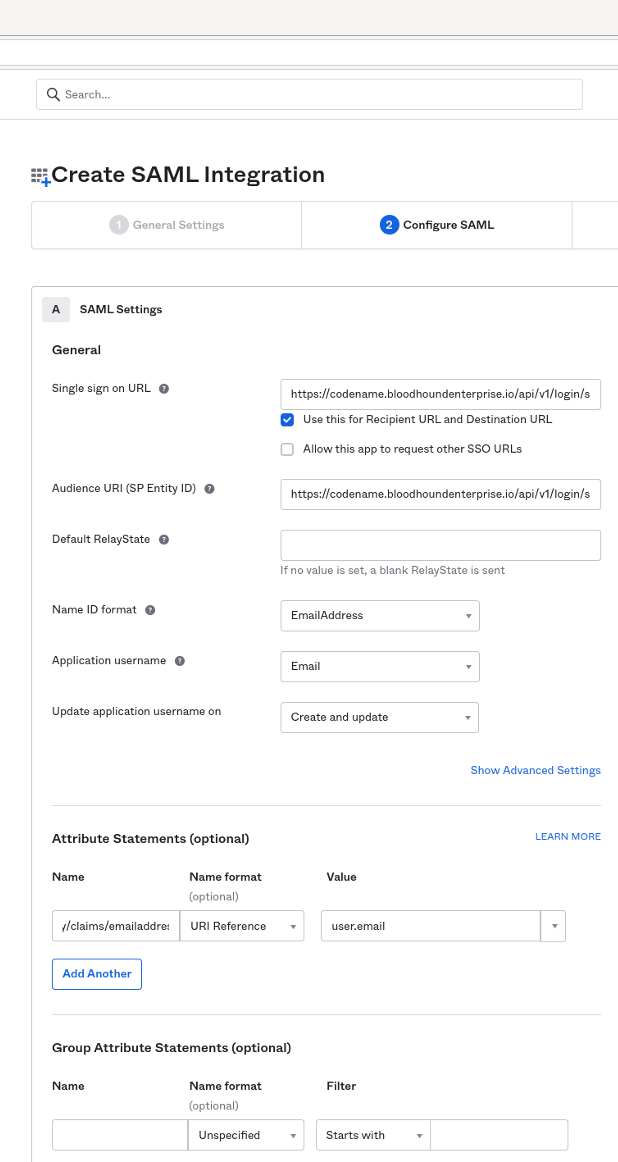Click the Create SAML Integration app grid icon
618x1162 pixels.
pos(41,176)
